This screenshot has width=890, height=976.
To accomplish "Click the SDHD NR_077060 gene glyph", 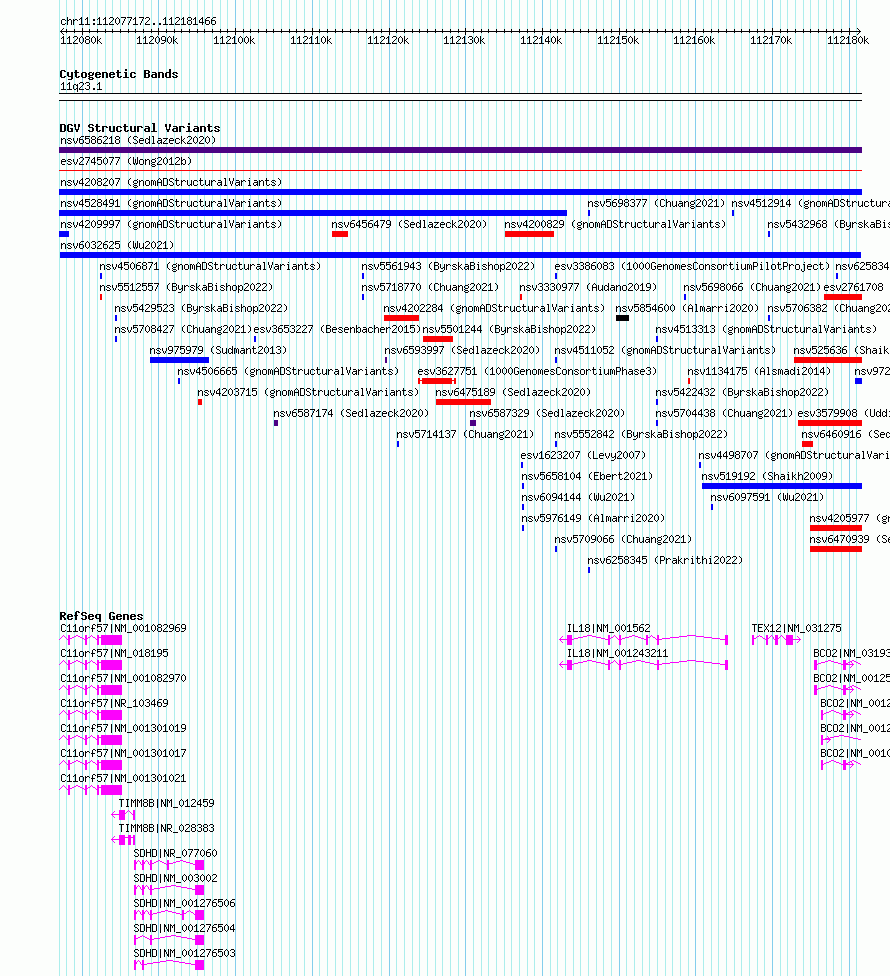I will [169, 865].
